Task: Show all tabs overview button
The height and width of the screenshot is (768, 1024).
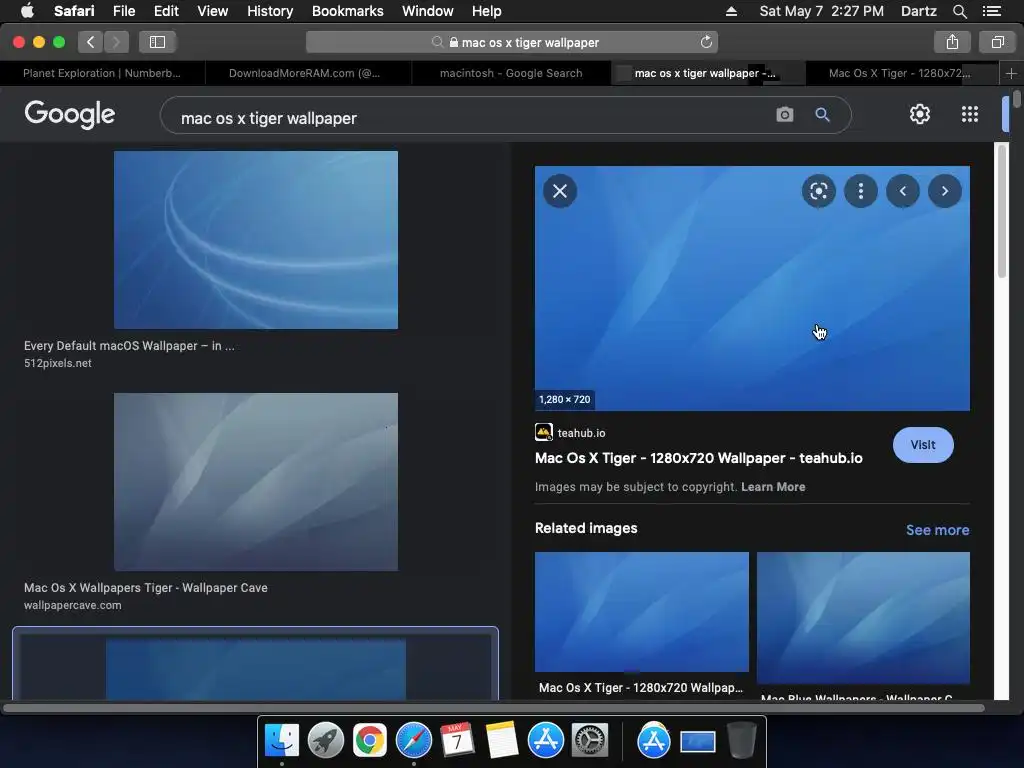Action: click(997, 42)
